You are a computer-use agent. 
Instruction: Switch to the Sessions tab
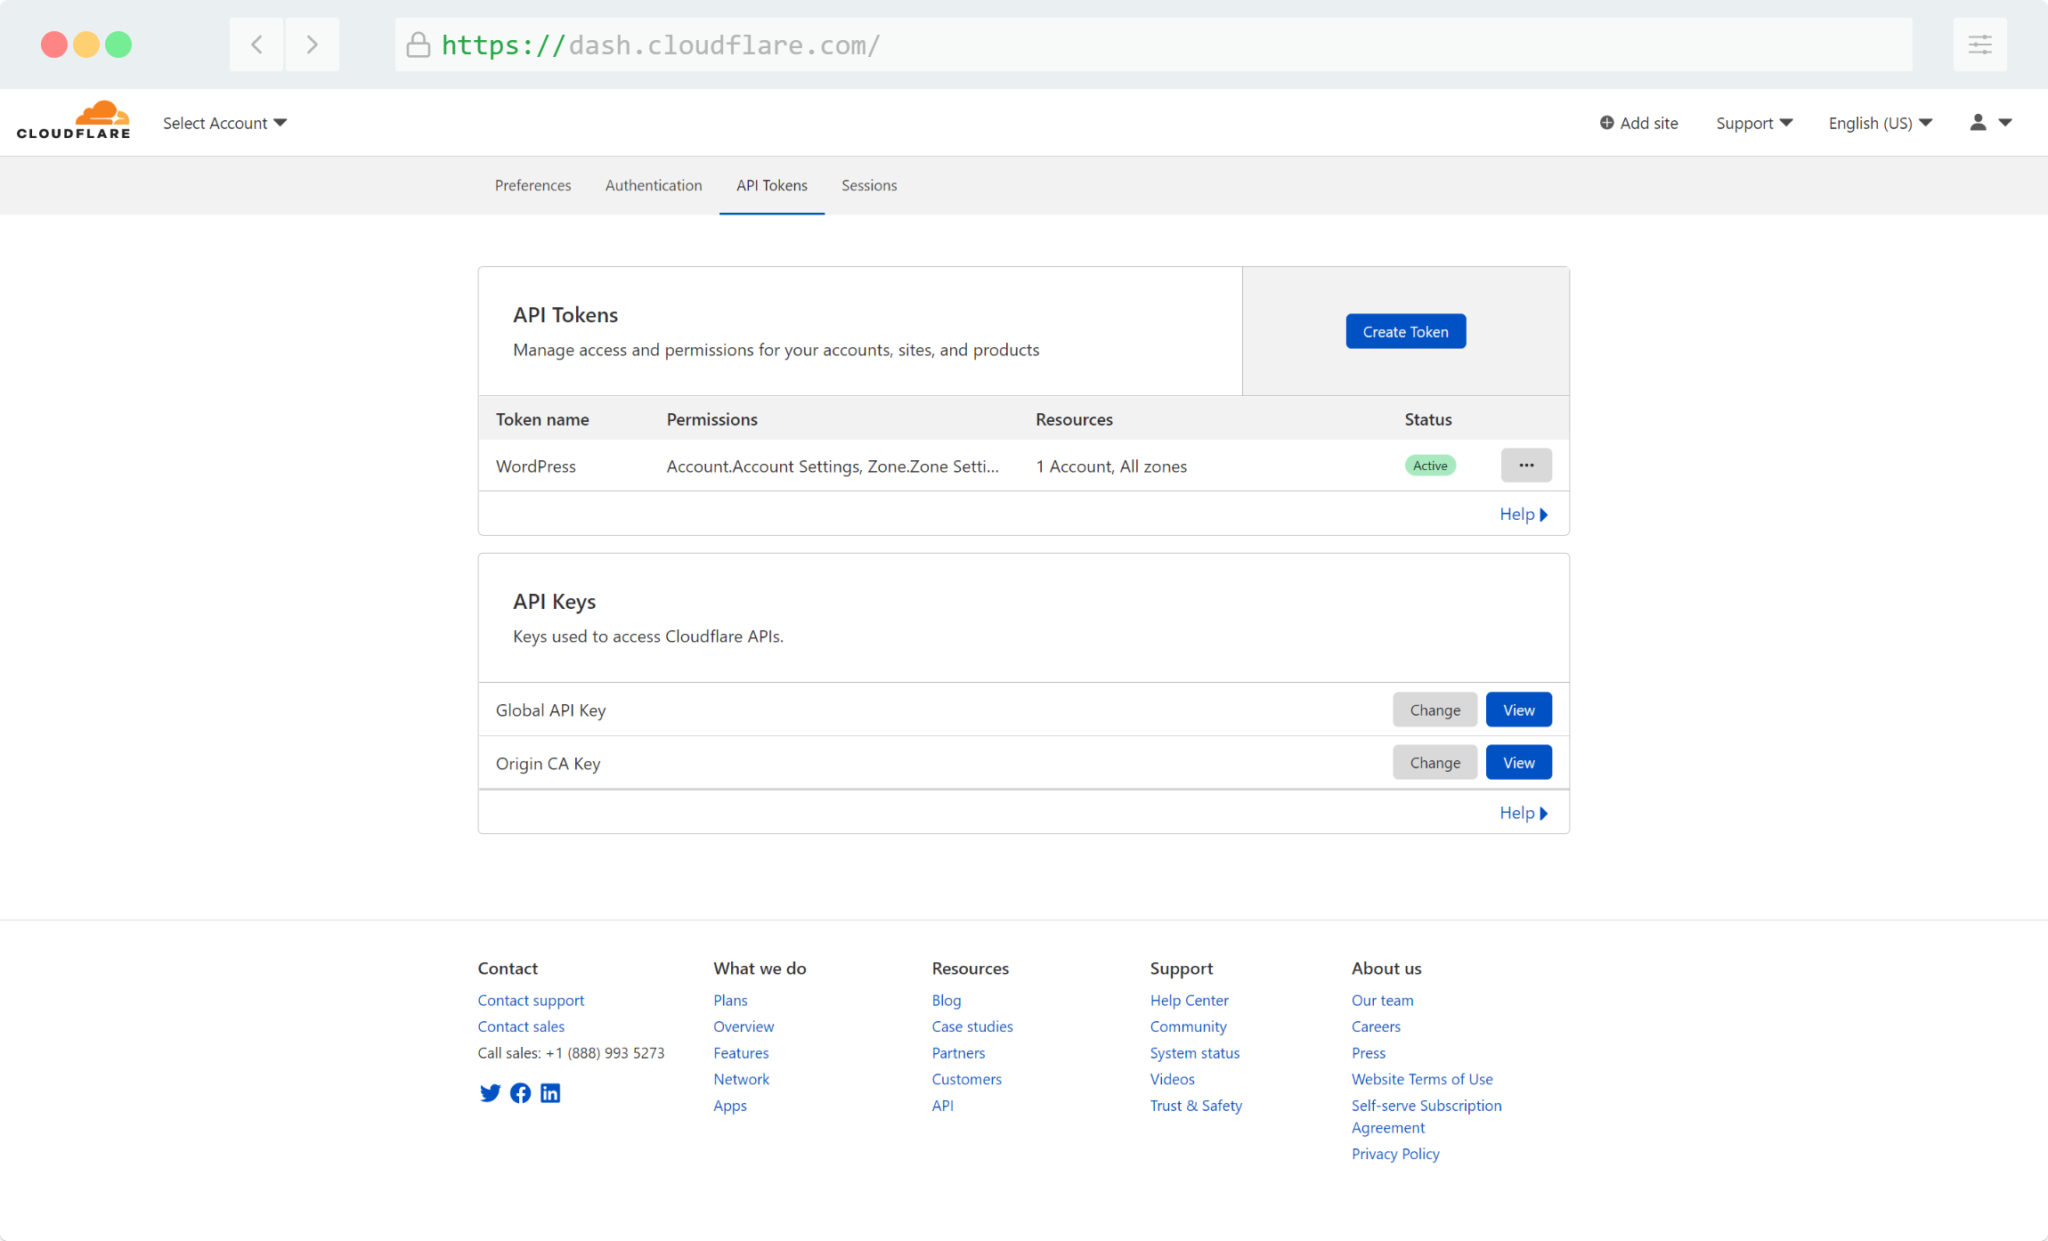point(869,185)
